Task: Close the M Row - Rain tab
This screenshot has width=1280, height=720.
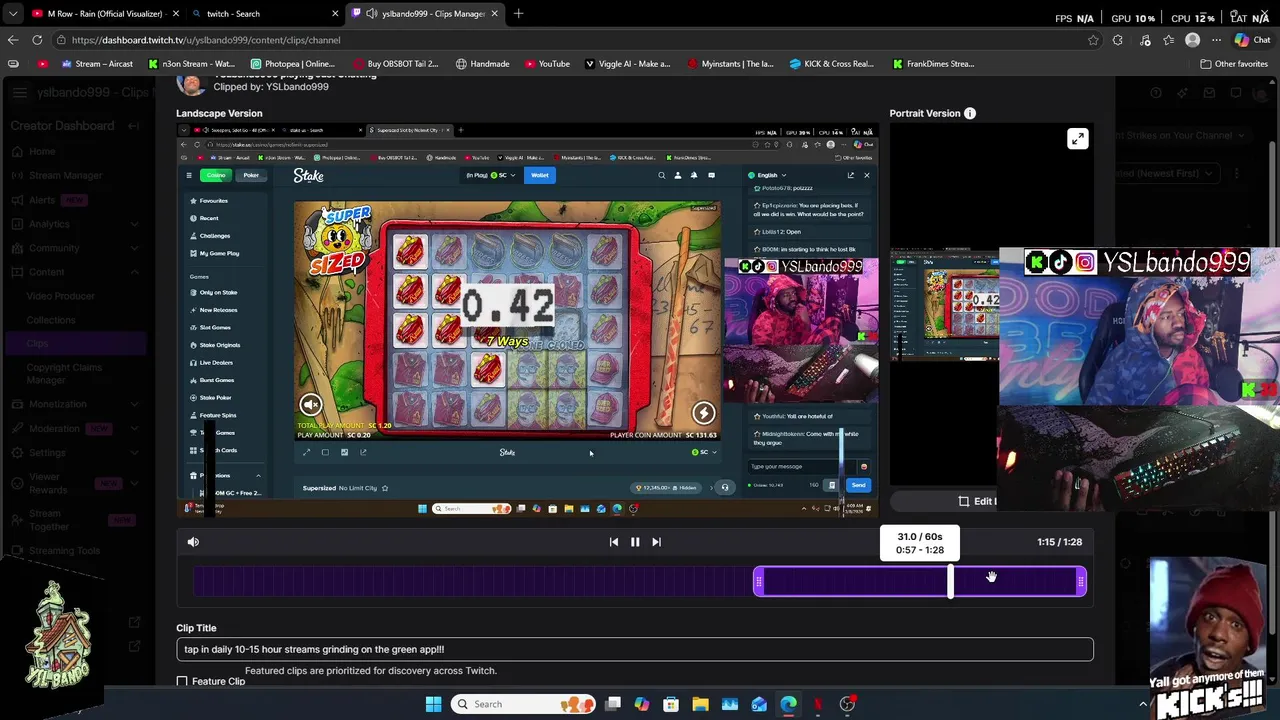Action: point(175,14)
